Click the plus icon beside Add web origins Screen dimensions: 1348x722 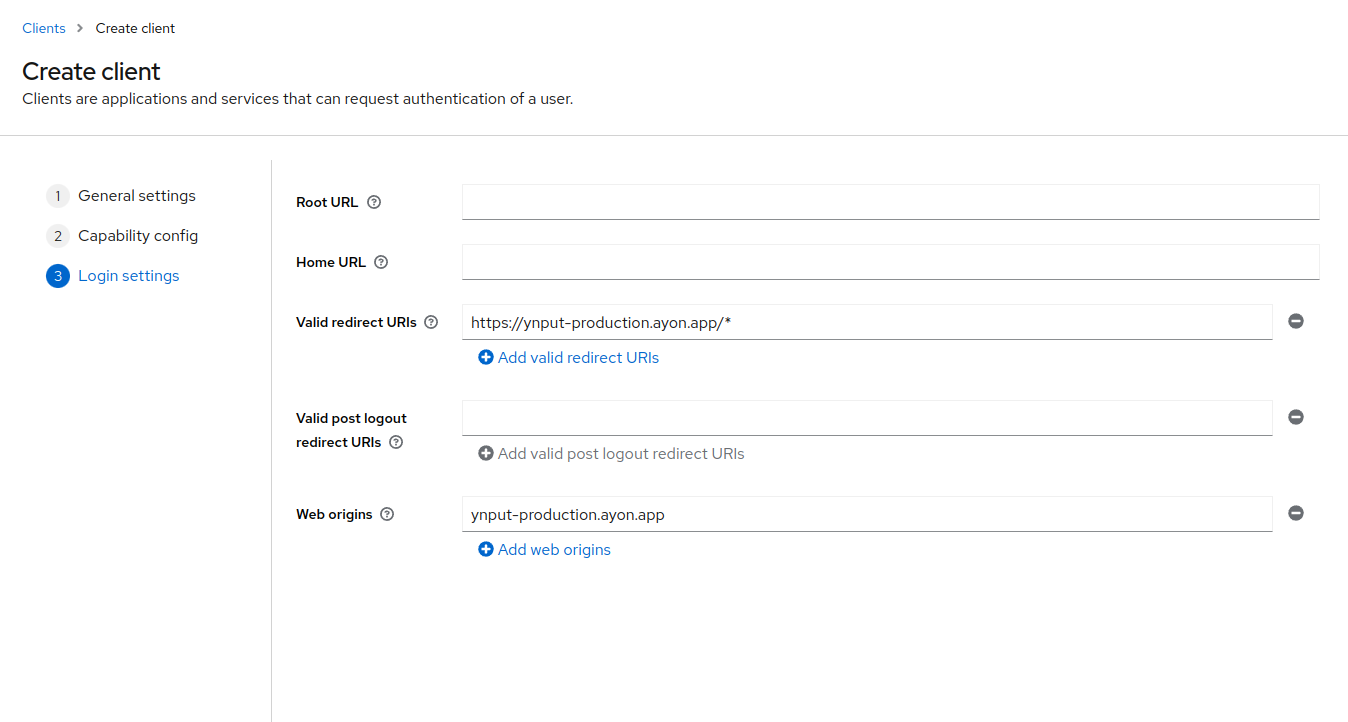point(486,549)
